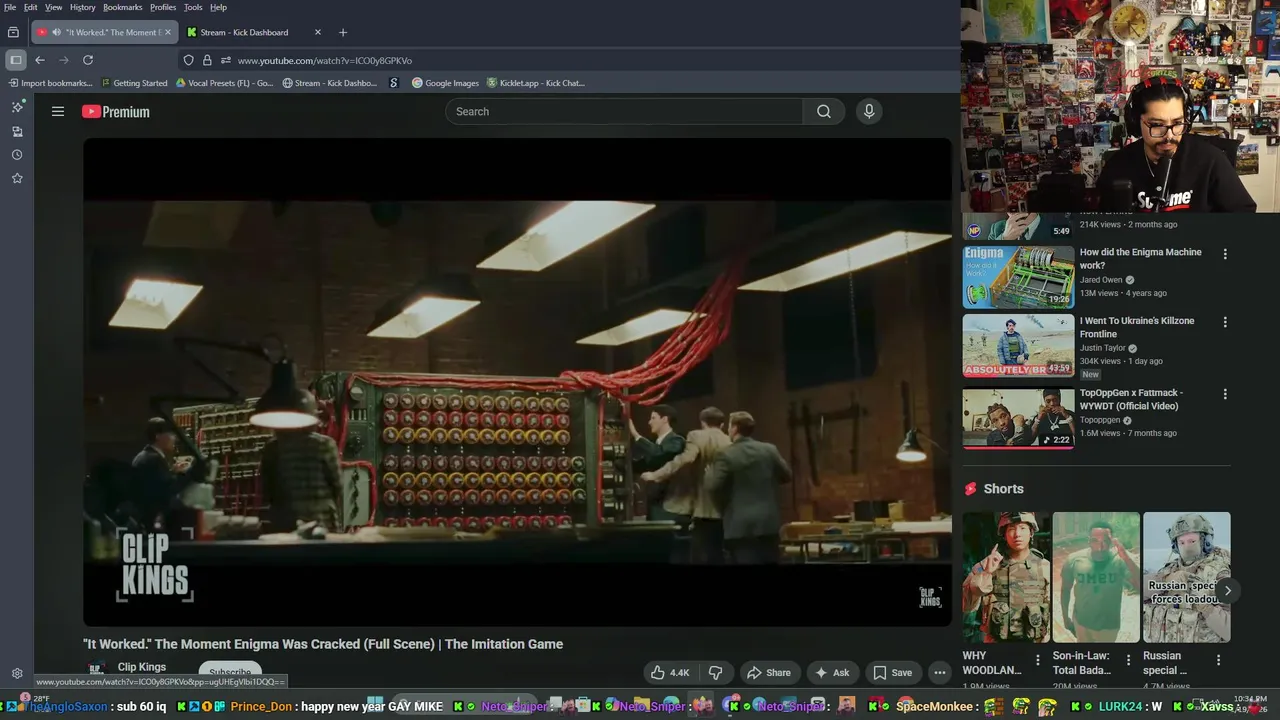Open options for Enigma Machine video
This screenshot has height=720, width=1280.
click(1225, 254)
